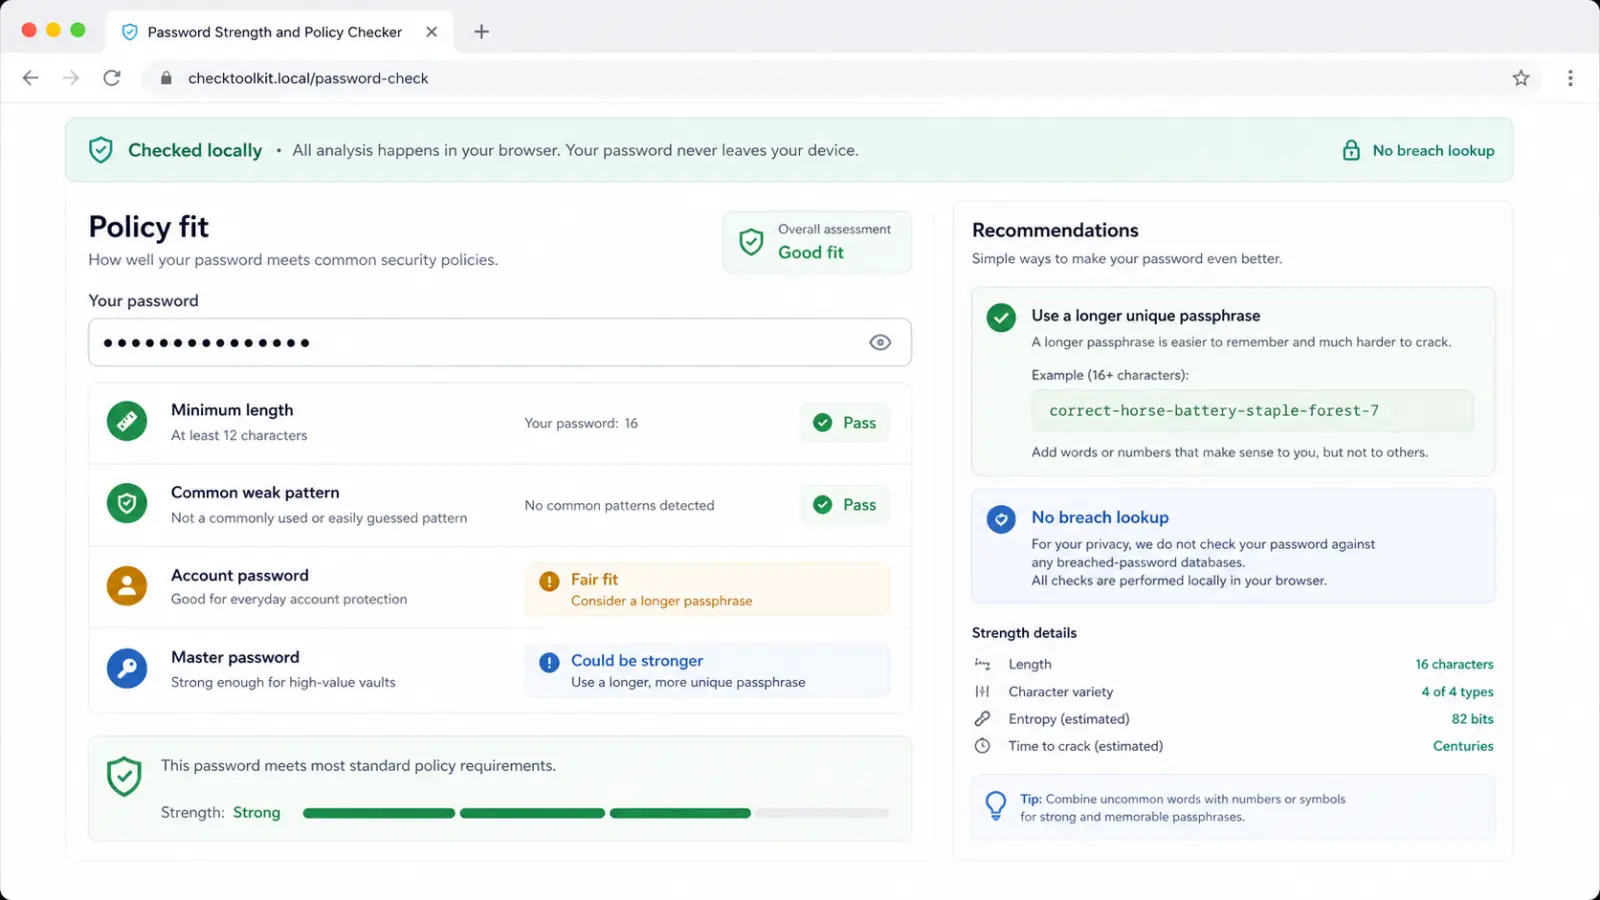
Task: Click the example passphrase correct-horse-battery-staple-forest-7
Action: coord(1214,411)
